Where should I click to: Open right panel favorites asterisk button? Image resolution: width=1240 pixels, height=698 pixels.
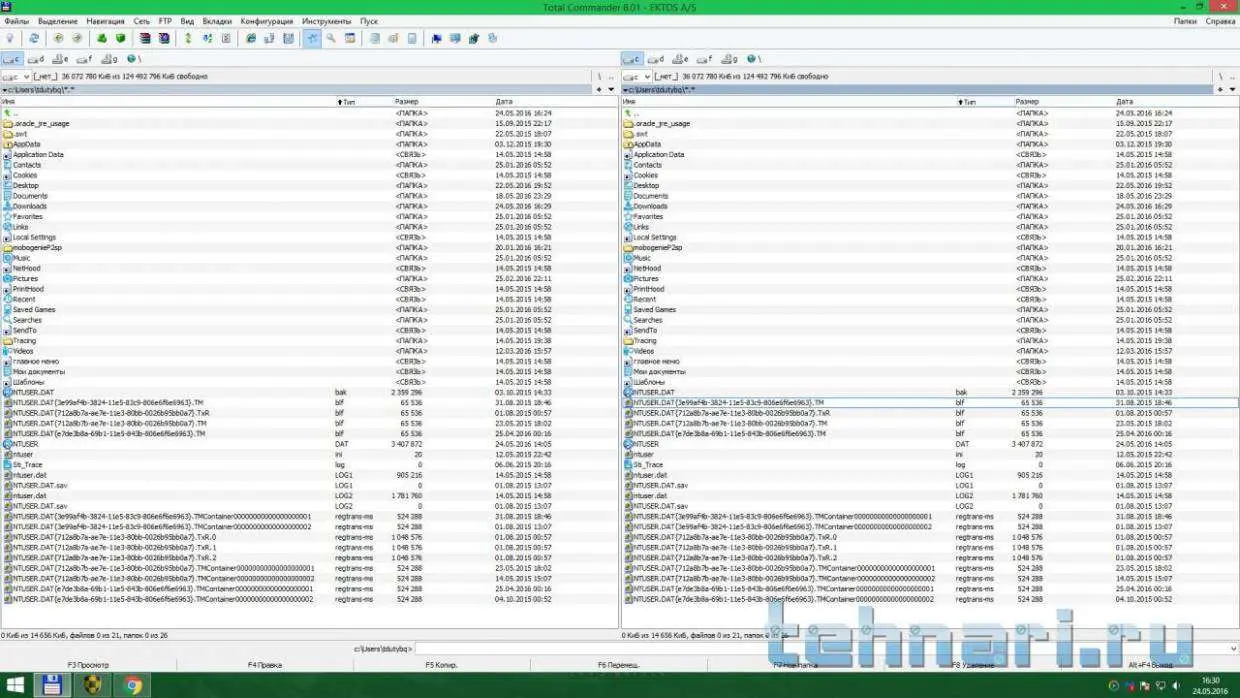pos(1221,89)
